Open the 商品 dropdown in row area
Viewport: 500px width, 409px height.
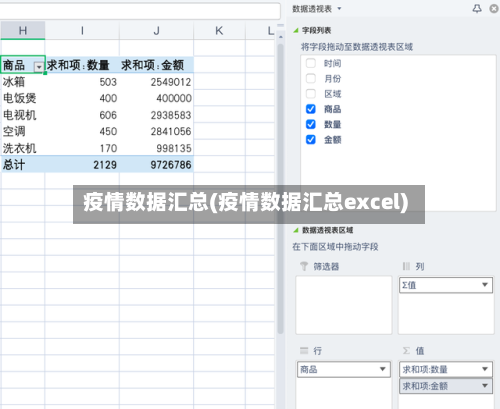(383, 369)
